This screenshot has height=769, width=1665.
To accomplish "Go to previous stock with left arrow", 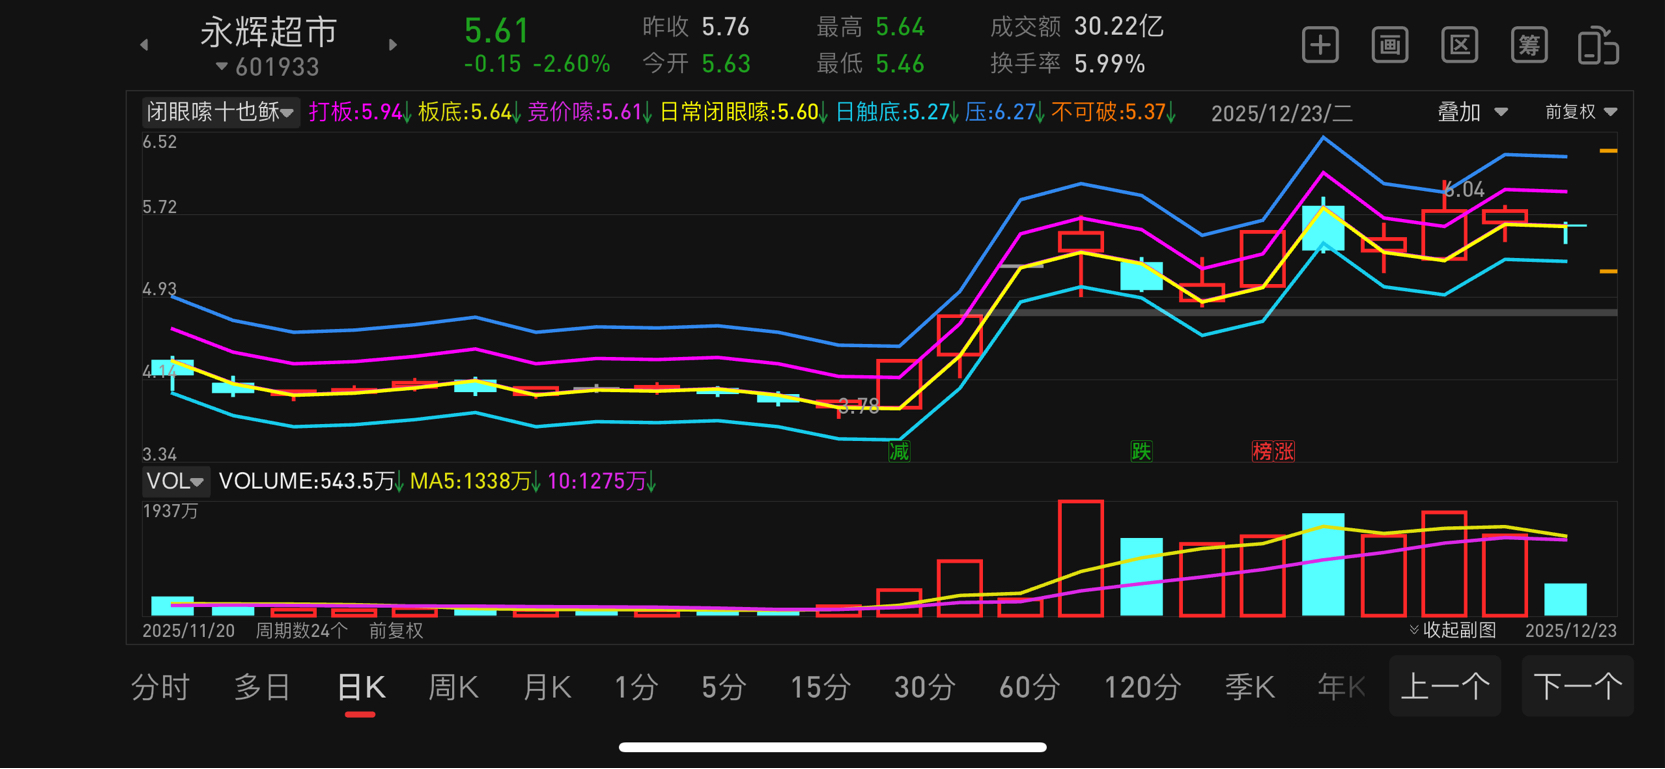I will 144,45.
